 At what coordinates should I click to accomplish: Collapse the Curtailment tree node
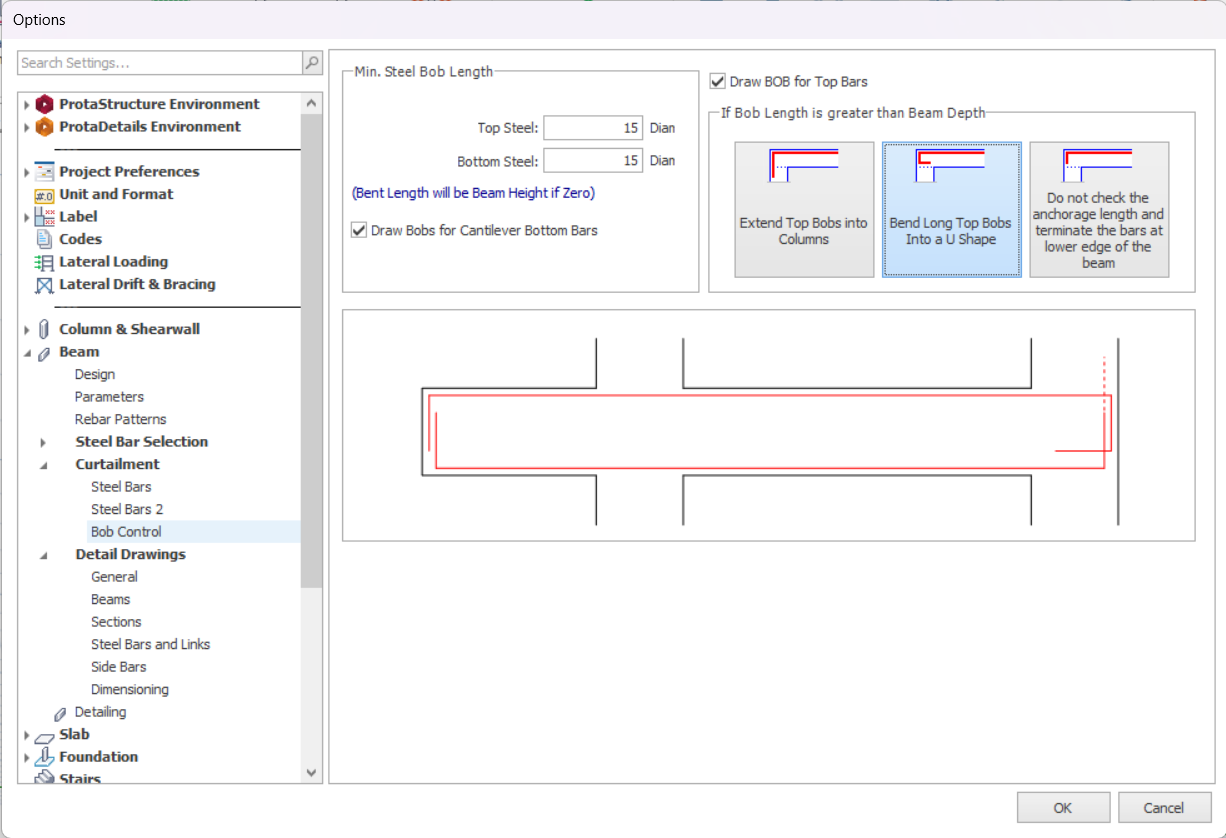tap(43, 465)
